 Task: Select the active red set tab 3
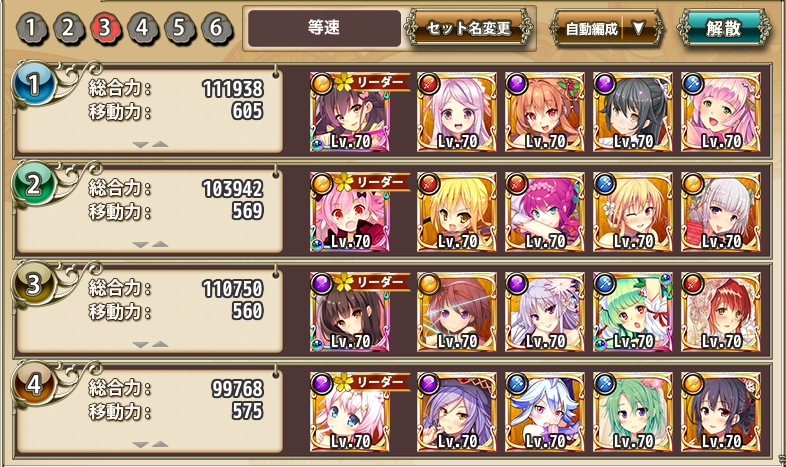105,28
